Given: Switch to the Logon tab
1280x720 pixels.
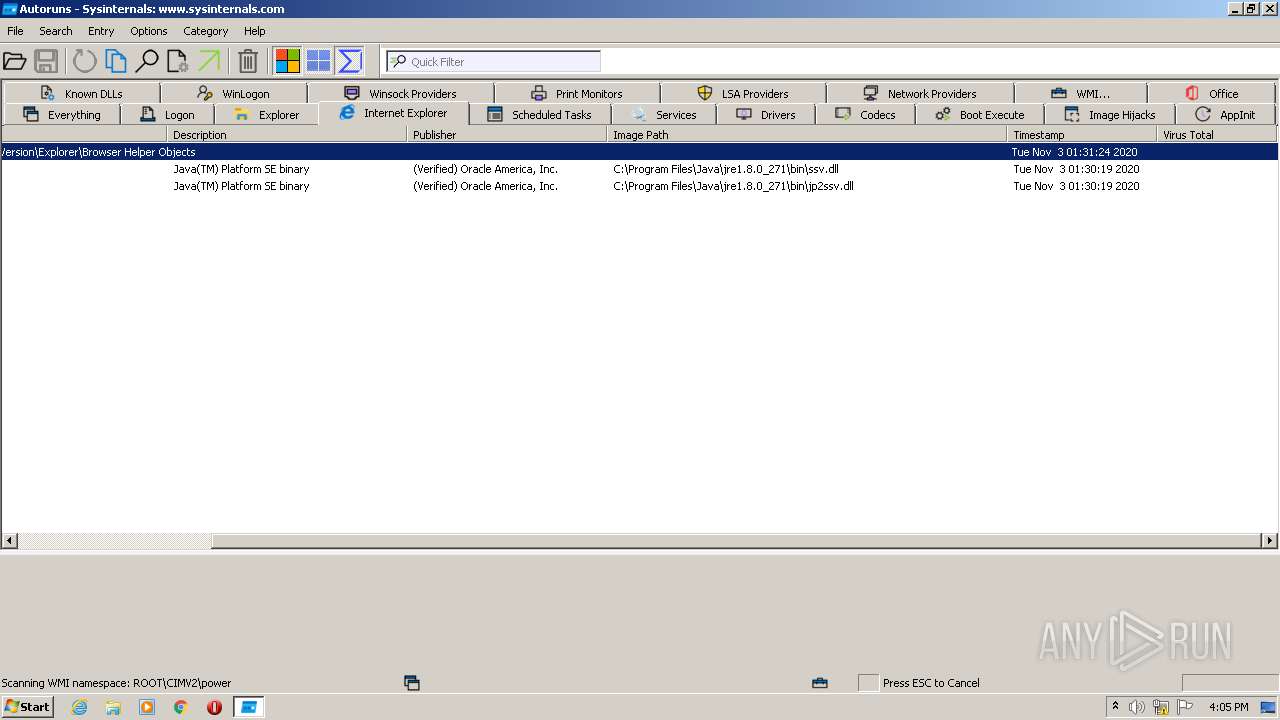Looking at the screenshot, I should (x=167, y=114).
